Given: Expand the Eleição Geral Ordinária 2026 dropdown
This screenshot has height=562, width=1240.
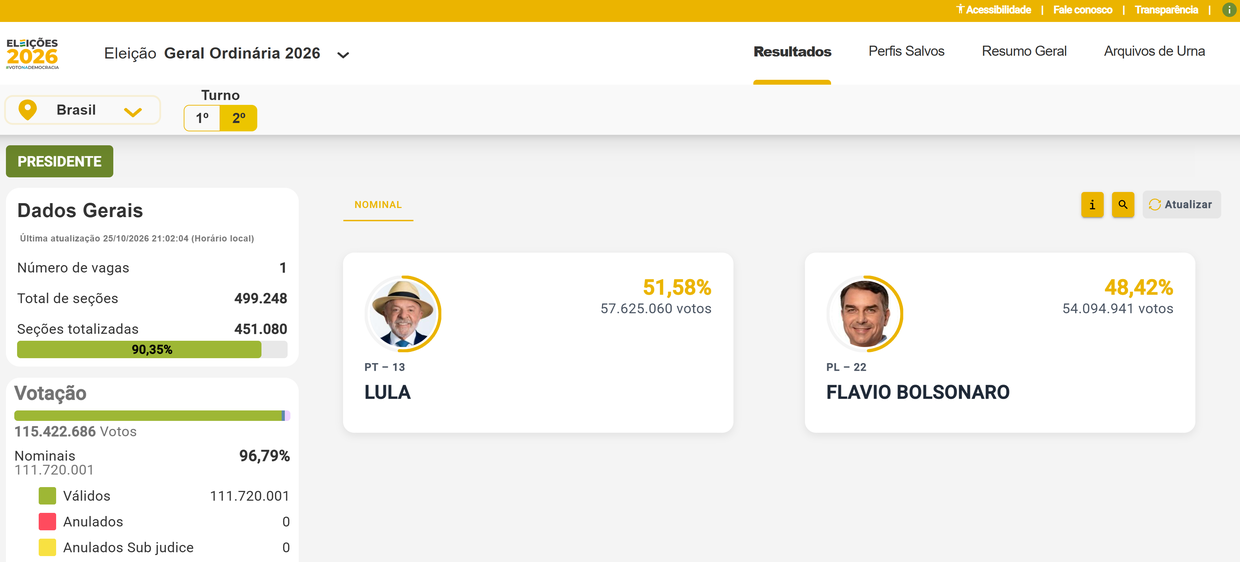Looking at the screenshot, I should 343,55.
